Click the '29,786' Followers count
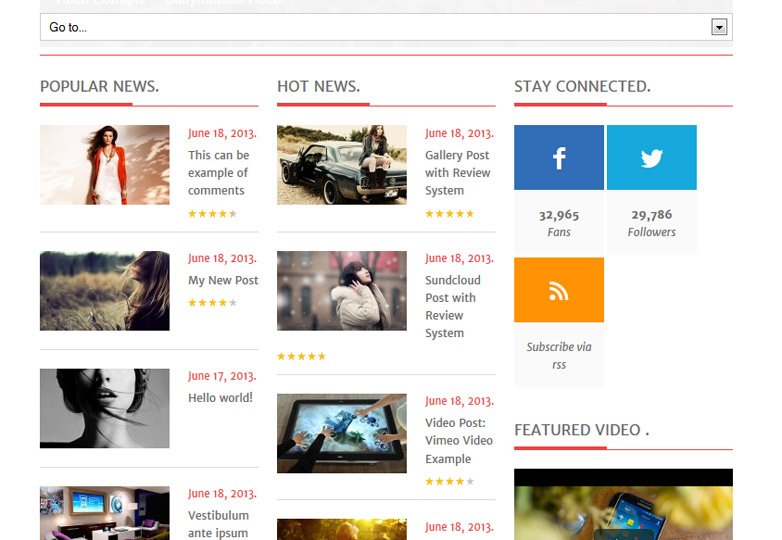The width and height of the screenshot is (782, 540). (x=651, y=215)
